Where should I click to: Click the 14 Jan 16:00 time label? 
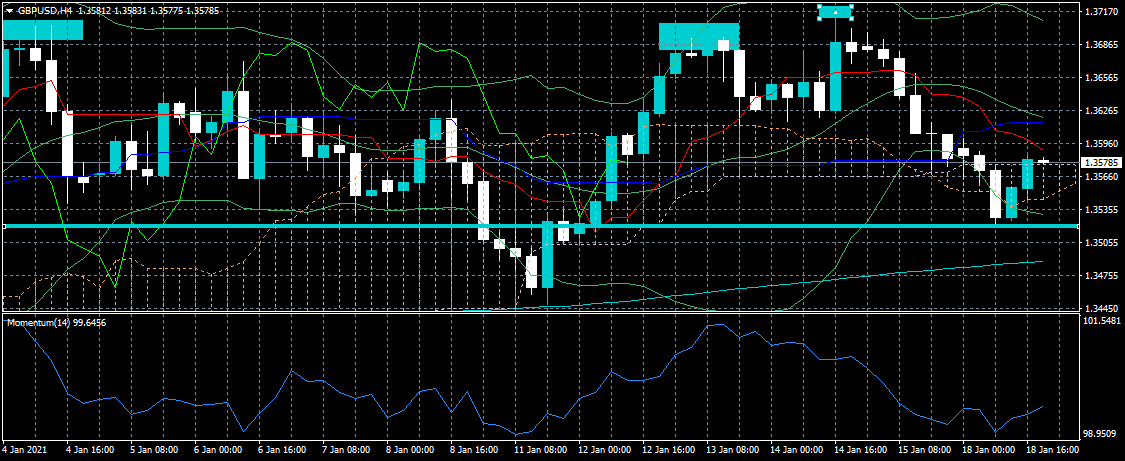[x=860, y=450]
